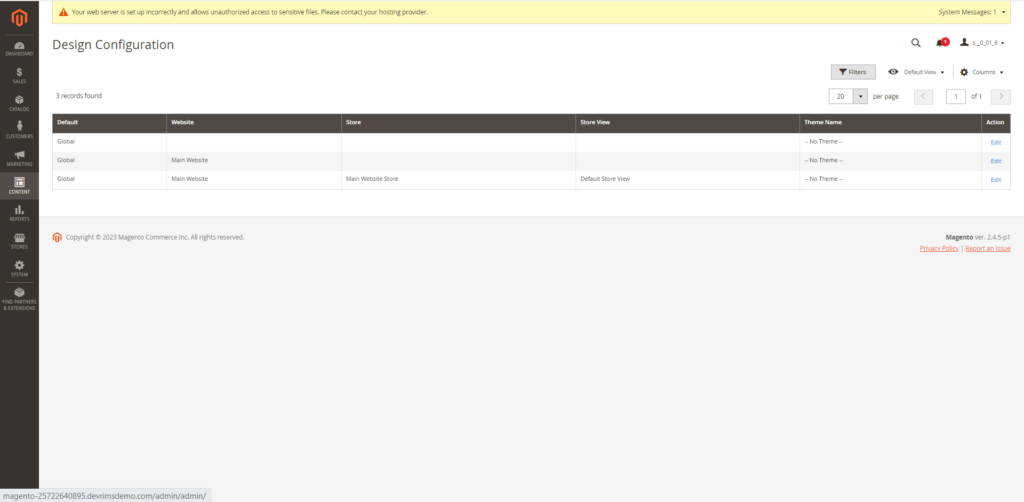Open the Dashboard sidebar menu
The height and width of the screenshot is (502, 1024).
click(19, 49)
